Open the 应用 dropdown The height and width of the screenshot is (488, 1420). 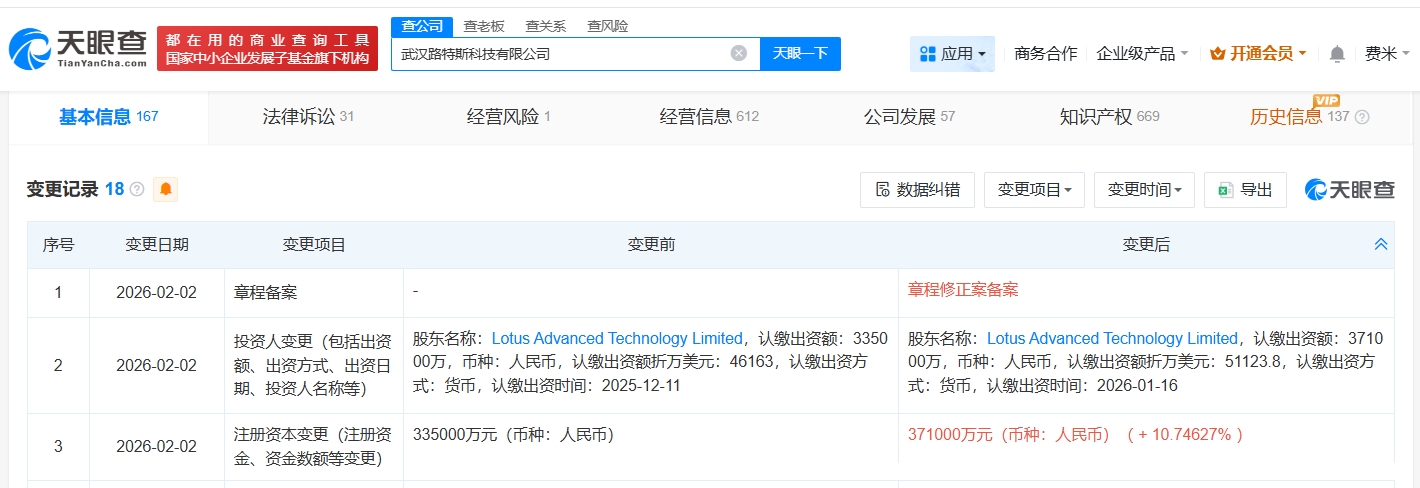(x=952, y=54)
